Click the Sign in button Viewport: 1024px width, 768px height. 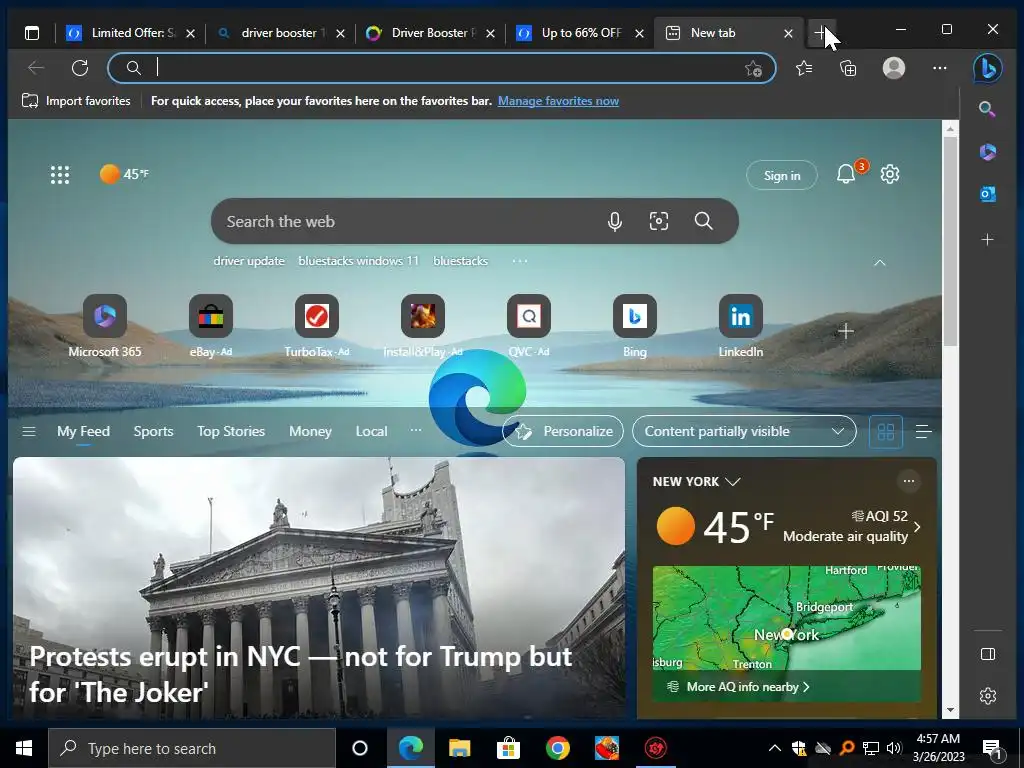(782, 176)
